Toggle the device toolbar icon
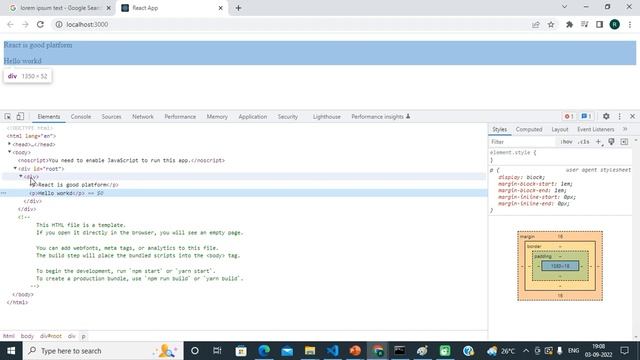The height and width of the screenshot is (360, 640). click(20, 117)
